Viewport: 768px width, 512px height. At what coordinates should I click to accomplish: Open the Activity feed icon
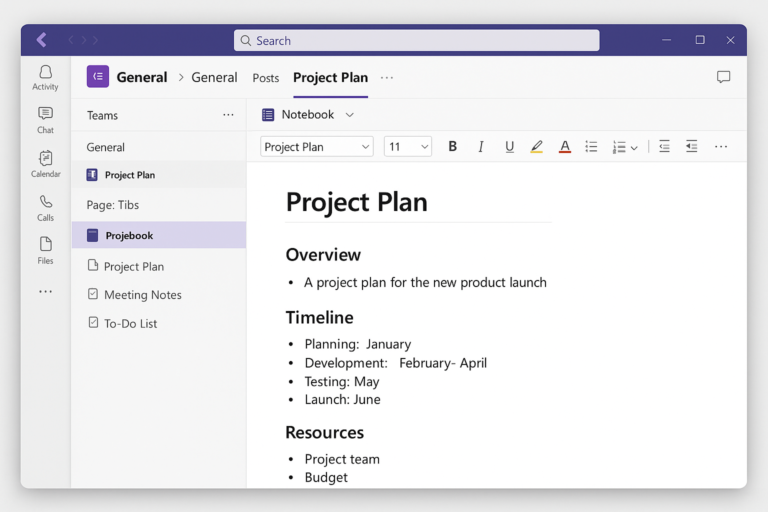[x=45, y=77]
